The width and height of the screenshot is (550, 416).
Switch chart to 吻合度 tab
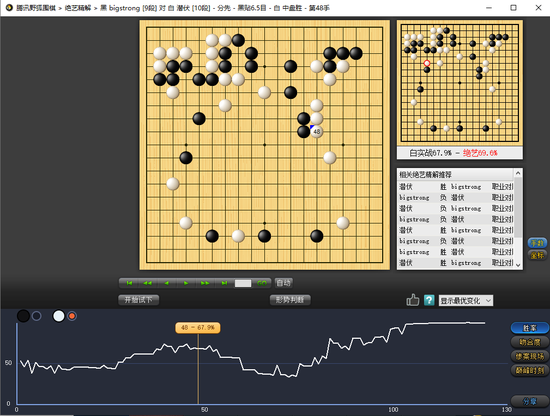pos(530,342)
